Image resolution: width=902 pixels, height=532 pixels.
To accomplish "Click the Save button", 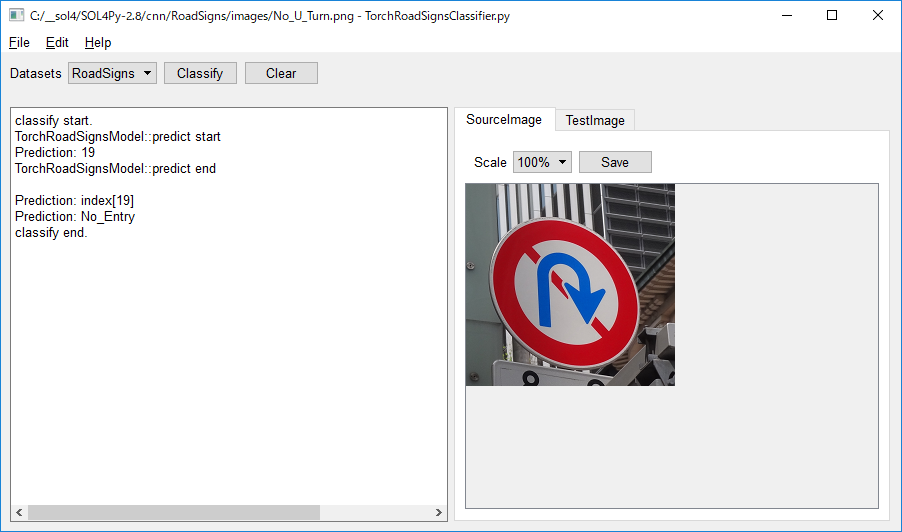I will click(615, 162).
